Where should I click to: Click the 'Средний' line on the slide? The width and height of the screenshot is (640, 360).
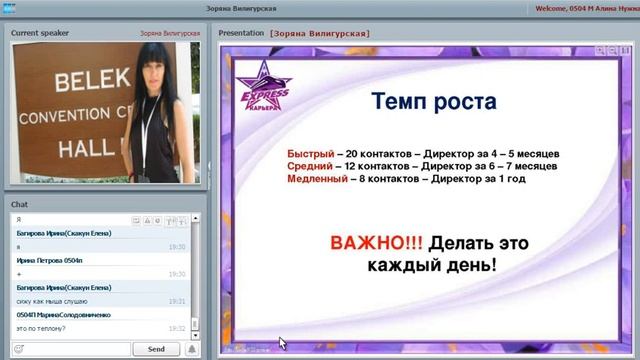422,166
